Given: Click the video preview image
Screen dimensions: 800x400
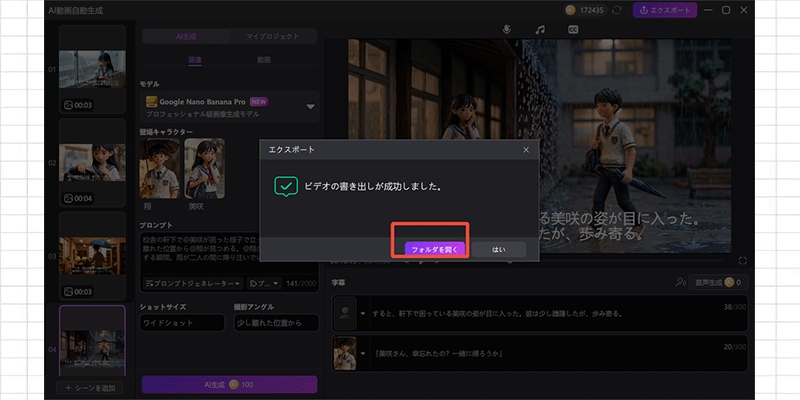Looking at the screenshot, I should 539,146.
